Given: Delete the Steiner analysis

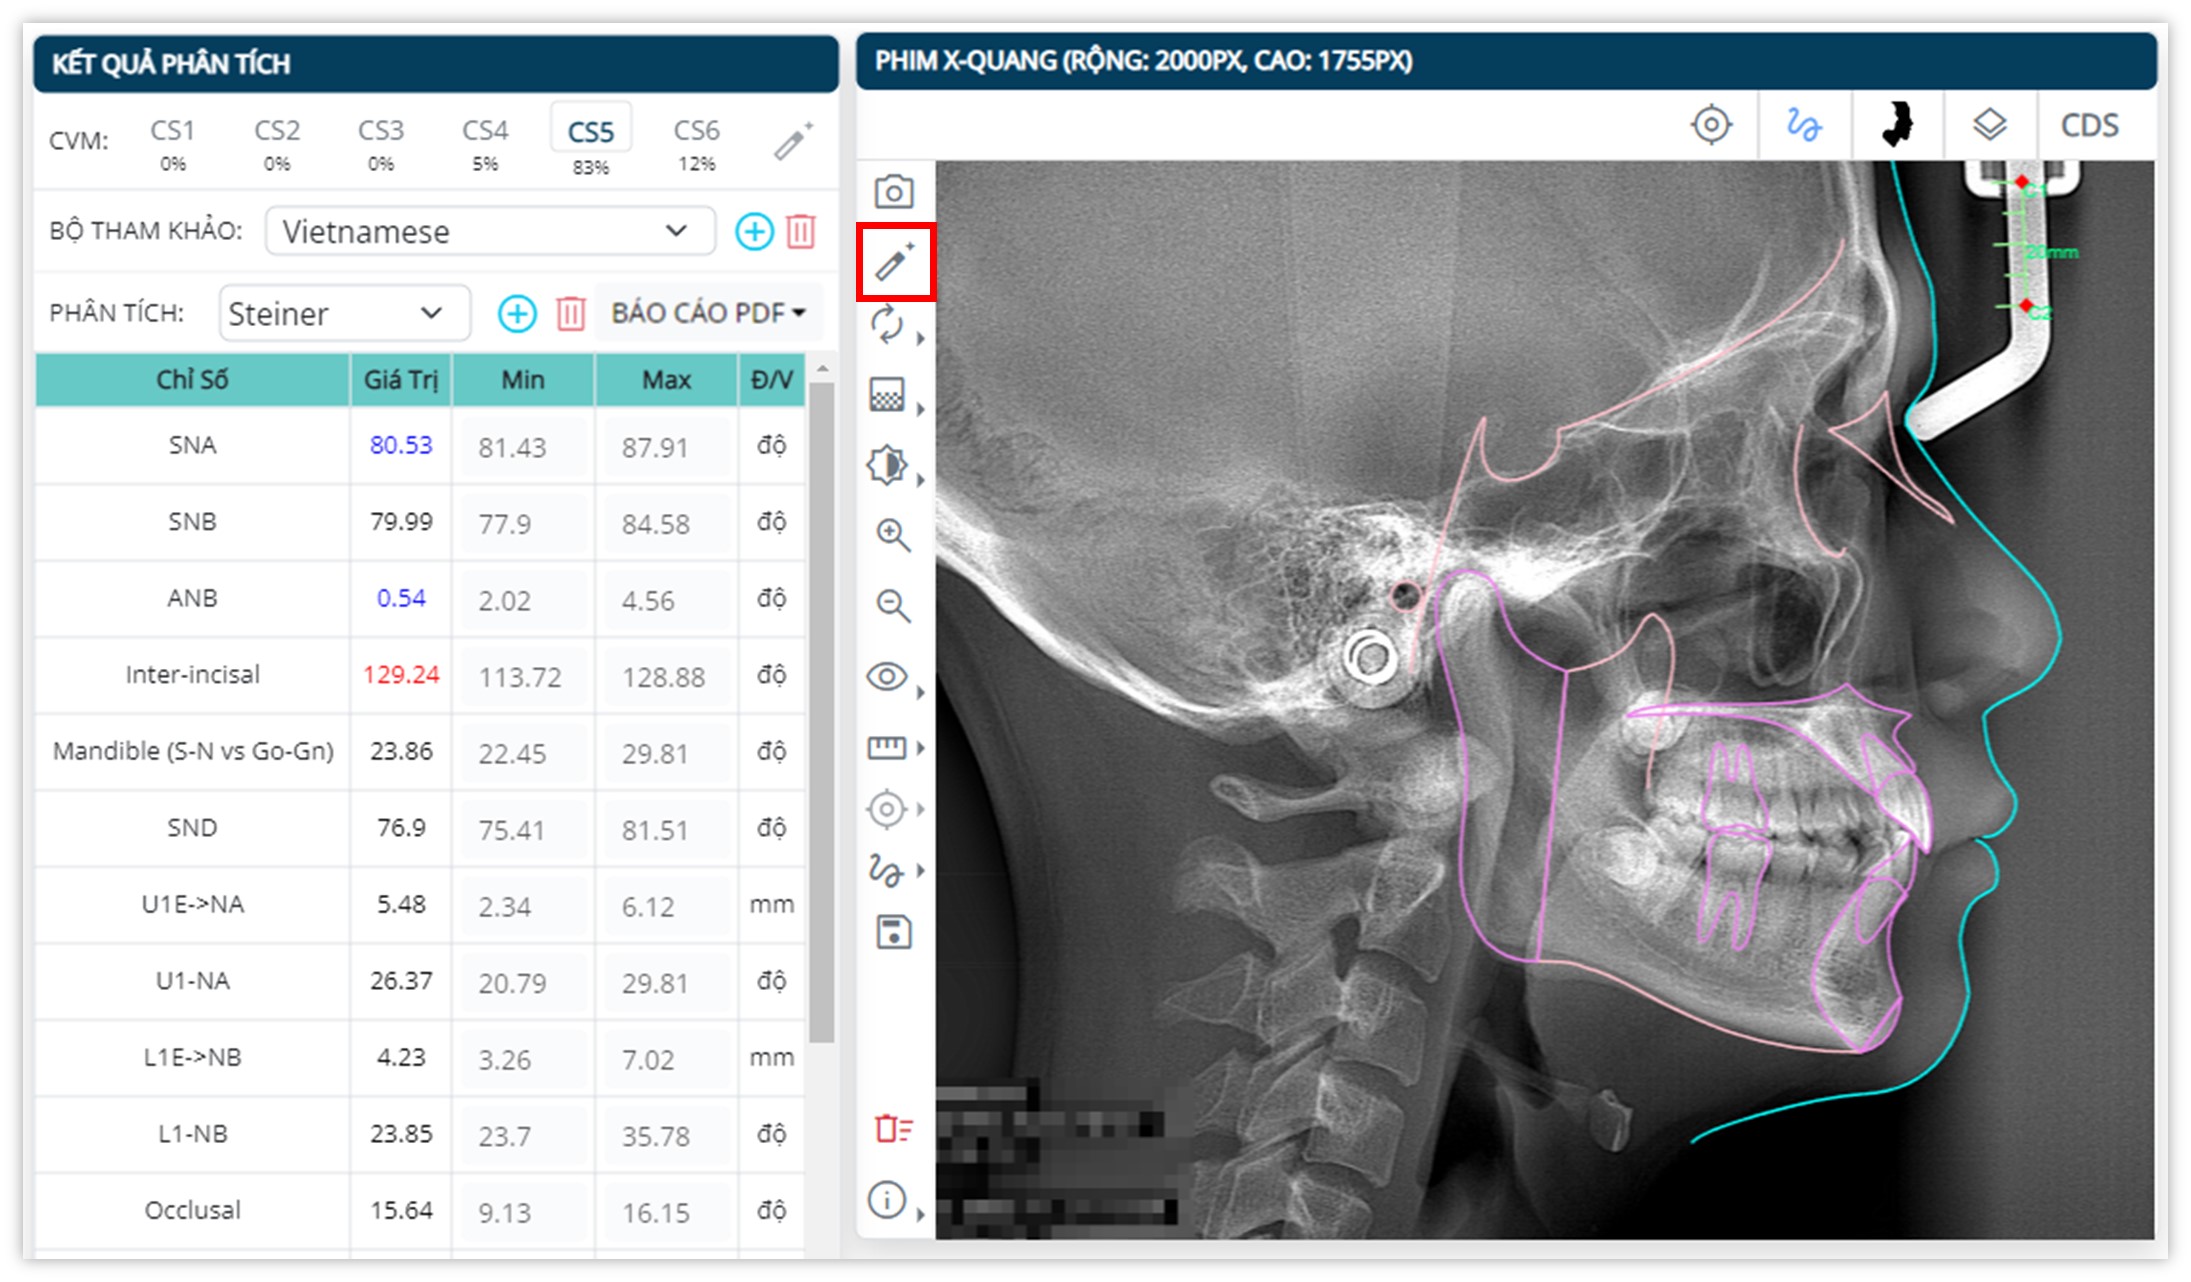Looking at the screenshot, I should tap(571, 314).
